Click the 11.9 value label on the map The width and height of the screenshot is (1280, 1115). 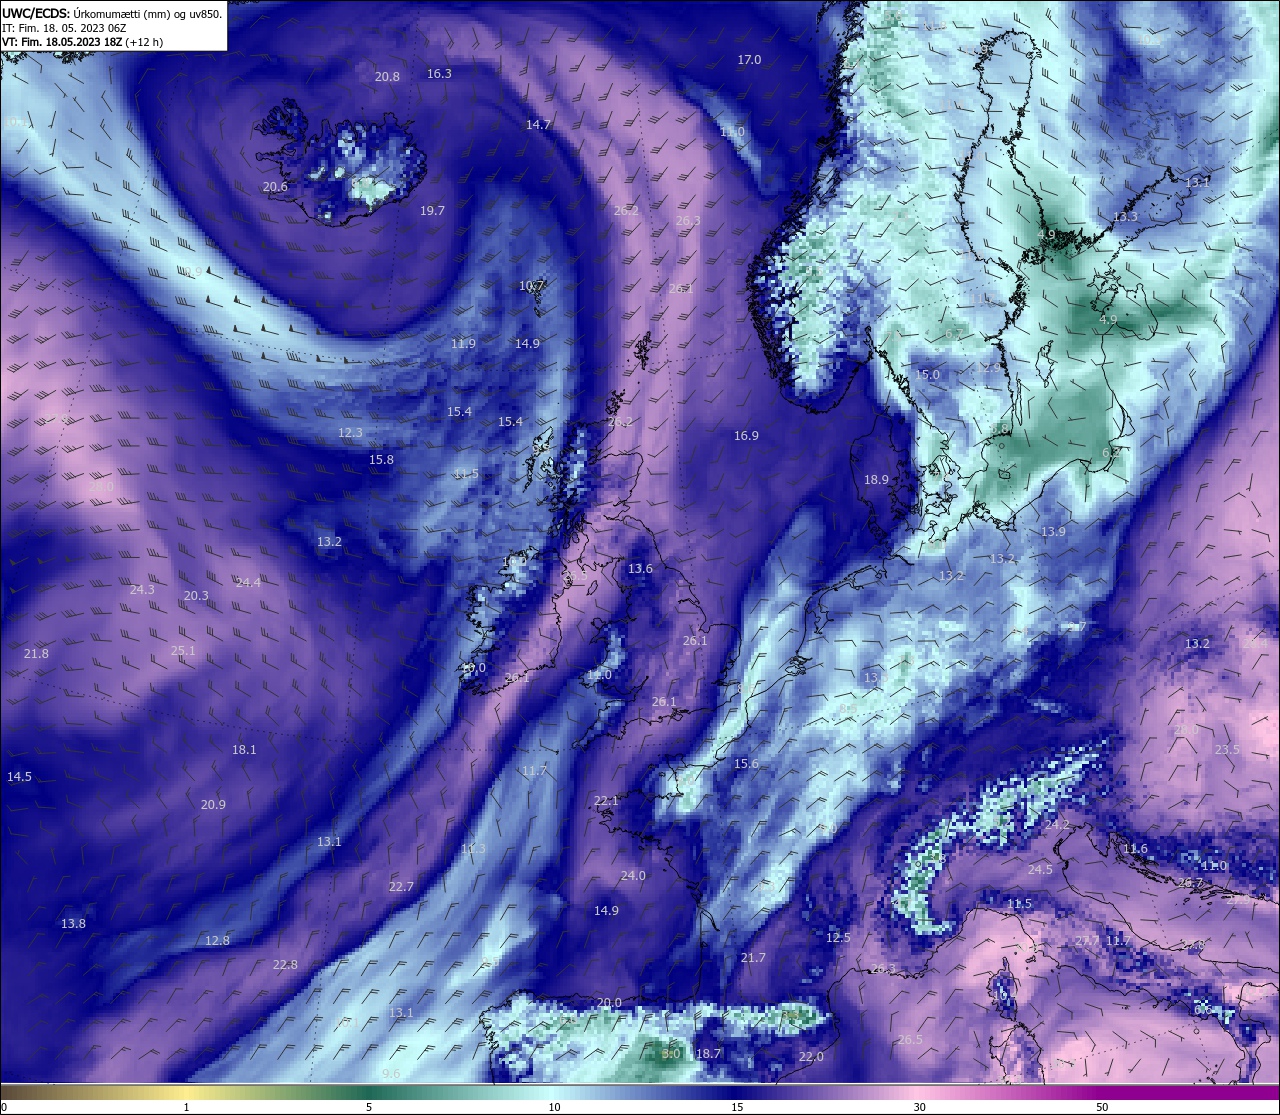(x=463, y=344)
